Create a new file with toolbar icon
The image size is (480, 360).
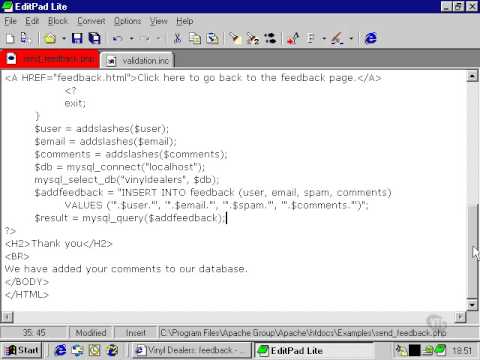pyautogui.click(x=10, y=39)
